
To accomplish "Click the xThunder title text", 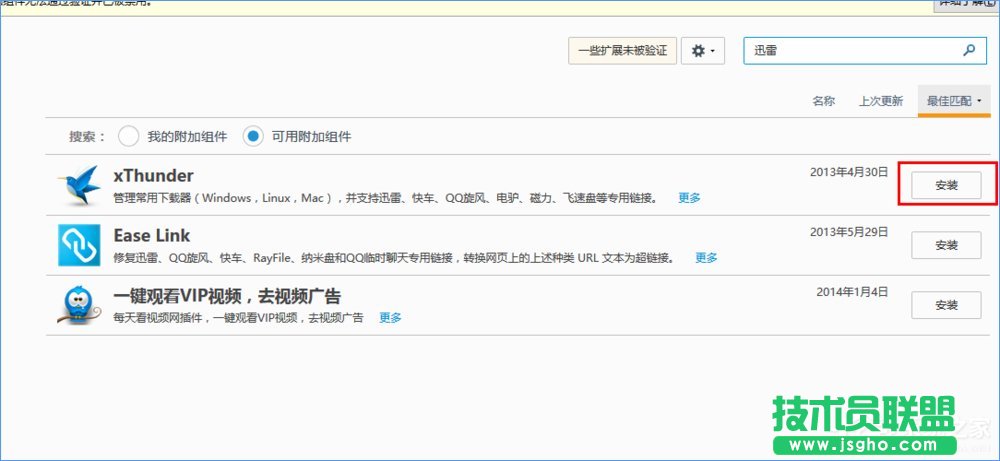I will coord(153,175).
